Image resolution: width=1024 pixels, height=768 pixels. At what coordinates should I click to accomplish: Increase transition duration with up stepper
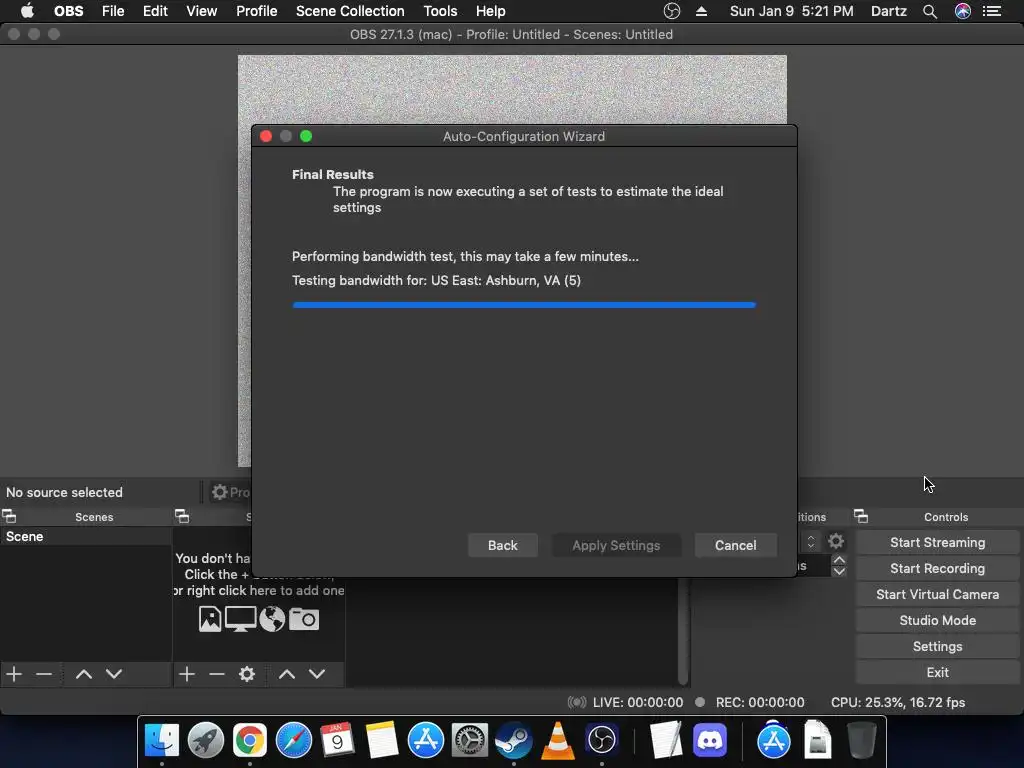click(839, 560)
